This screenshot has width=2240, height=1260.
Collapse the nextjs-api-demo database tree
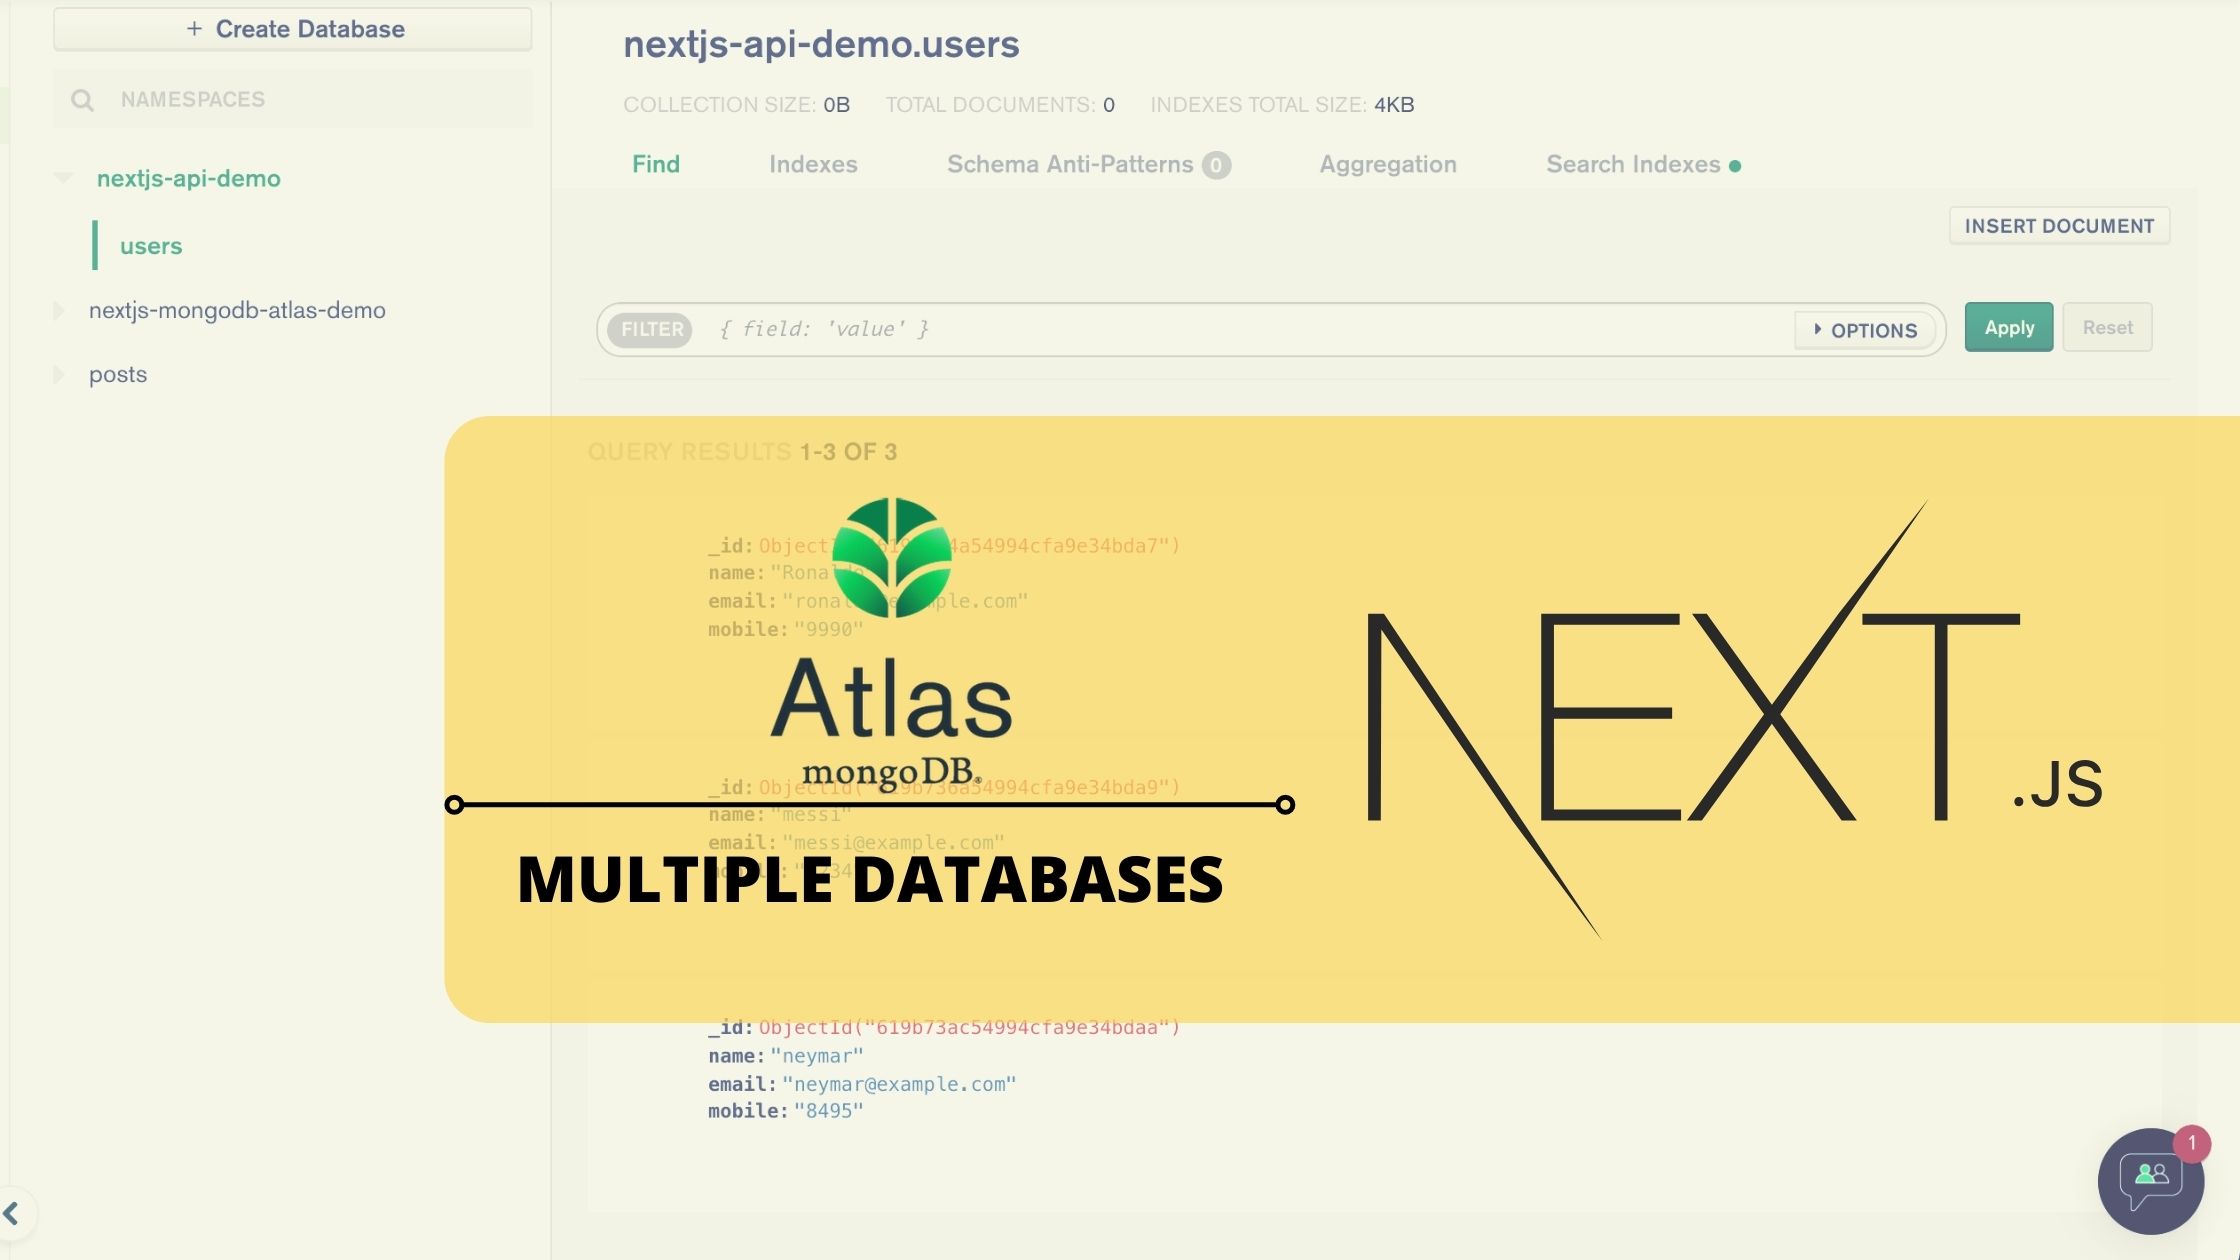63,178
